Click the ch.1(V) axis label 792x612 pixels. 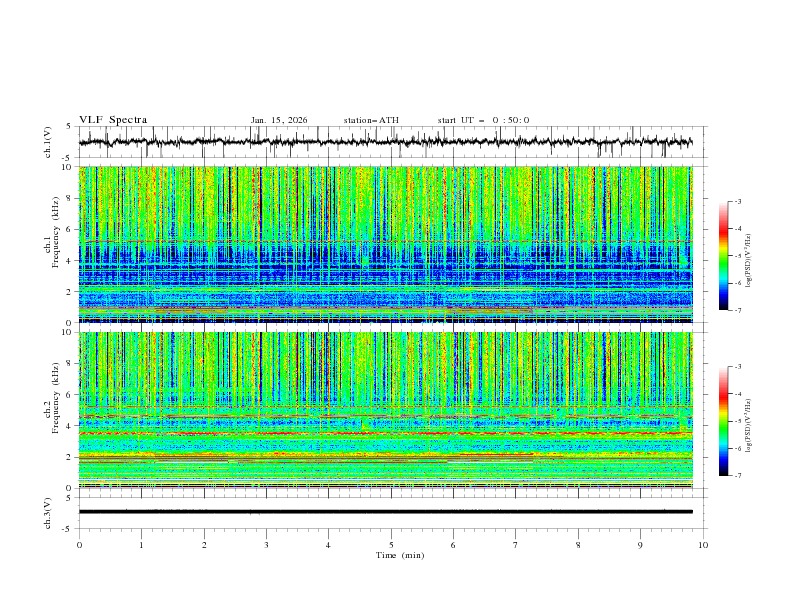pos(49,142)
